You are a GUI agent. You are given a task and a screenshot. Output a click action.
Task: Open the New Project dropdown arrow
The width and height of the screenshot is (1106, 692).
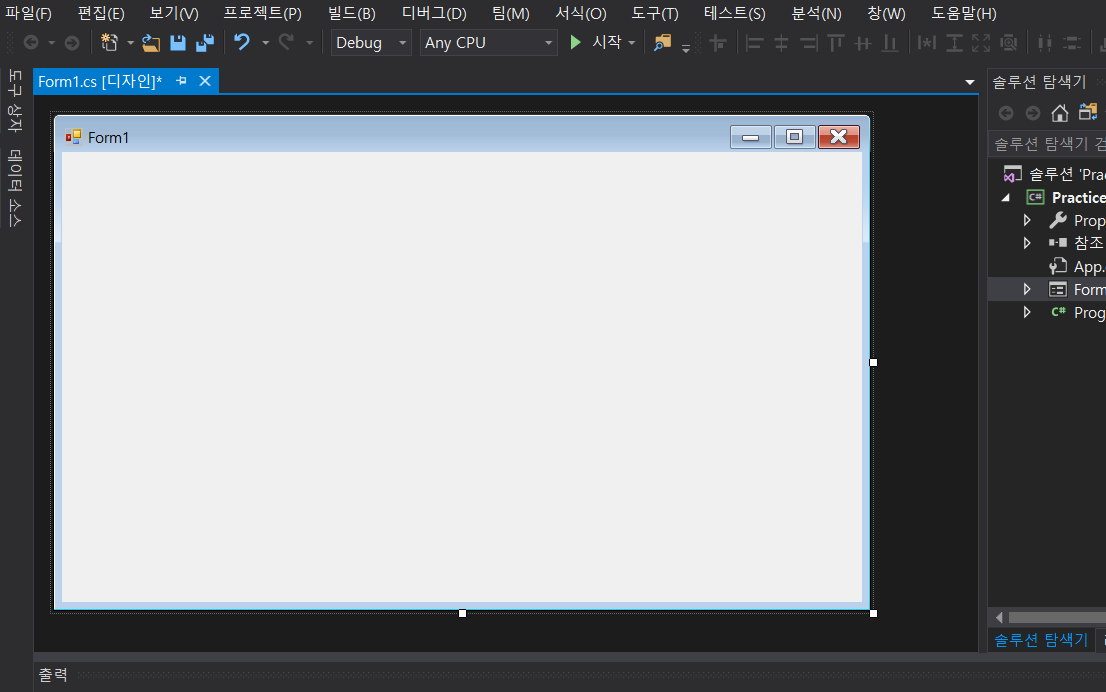click(130, 43)
